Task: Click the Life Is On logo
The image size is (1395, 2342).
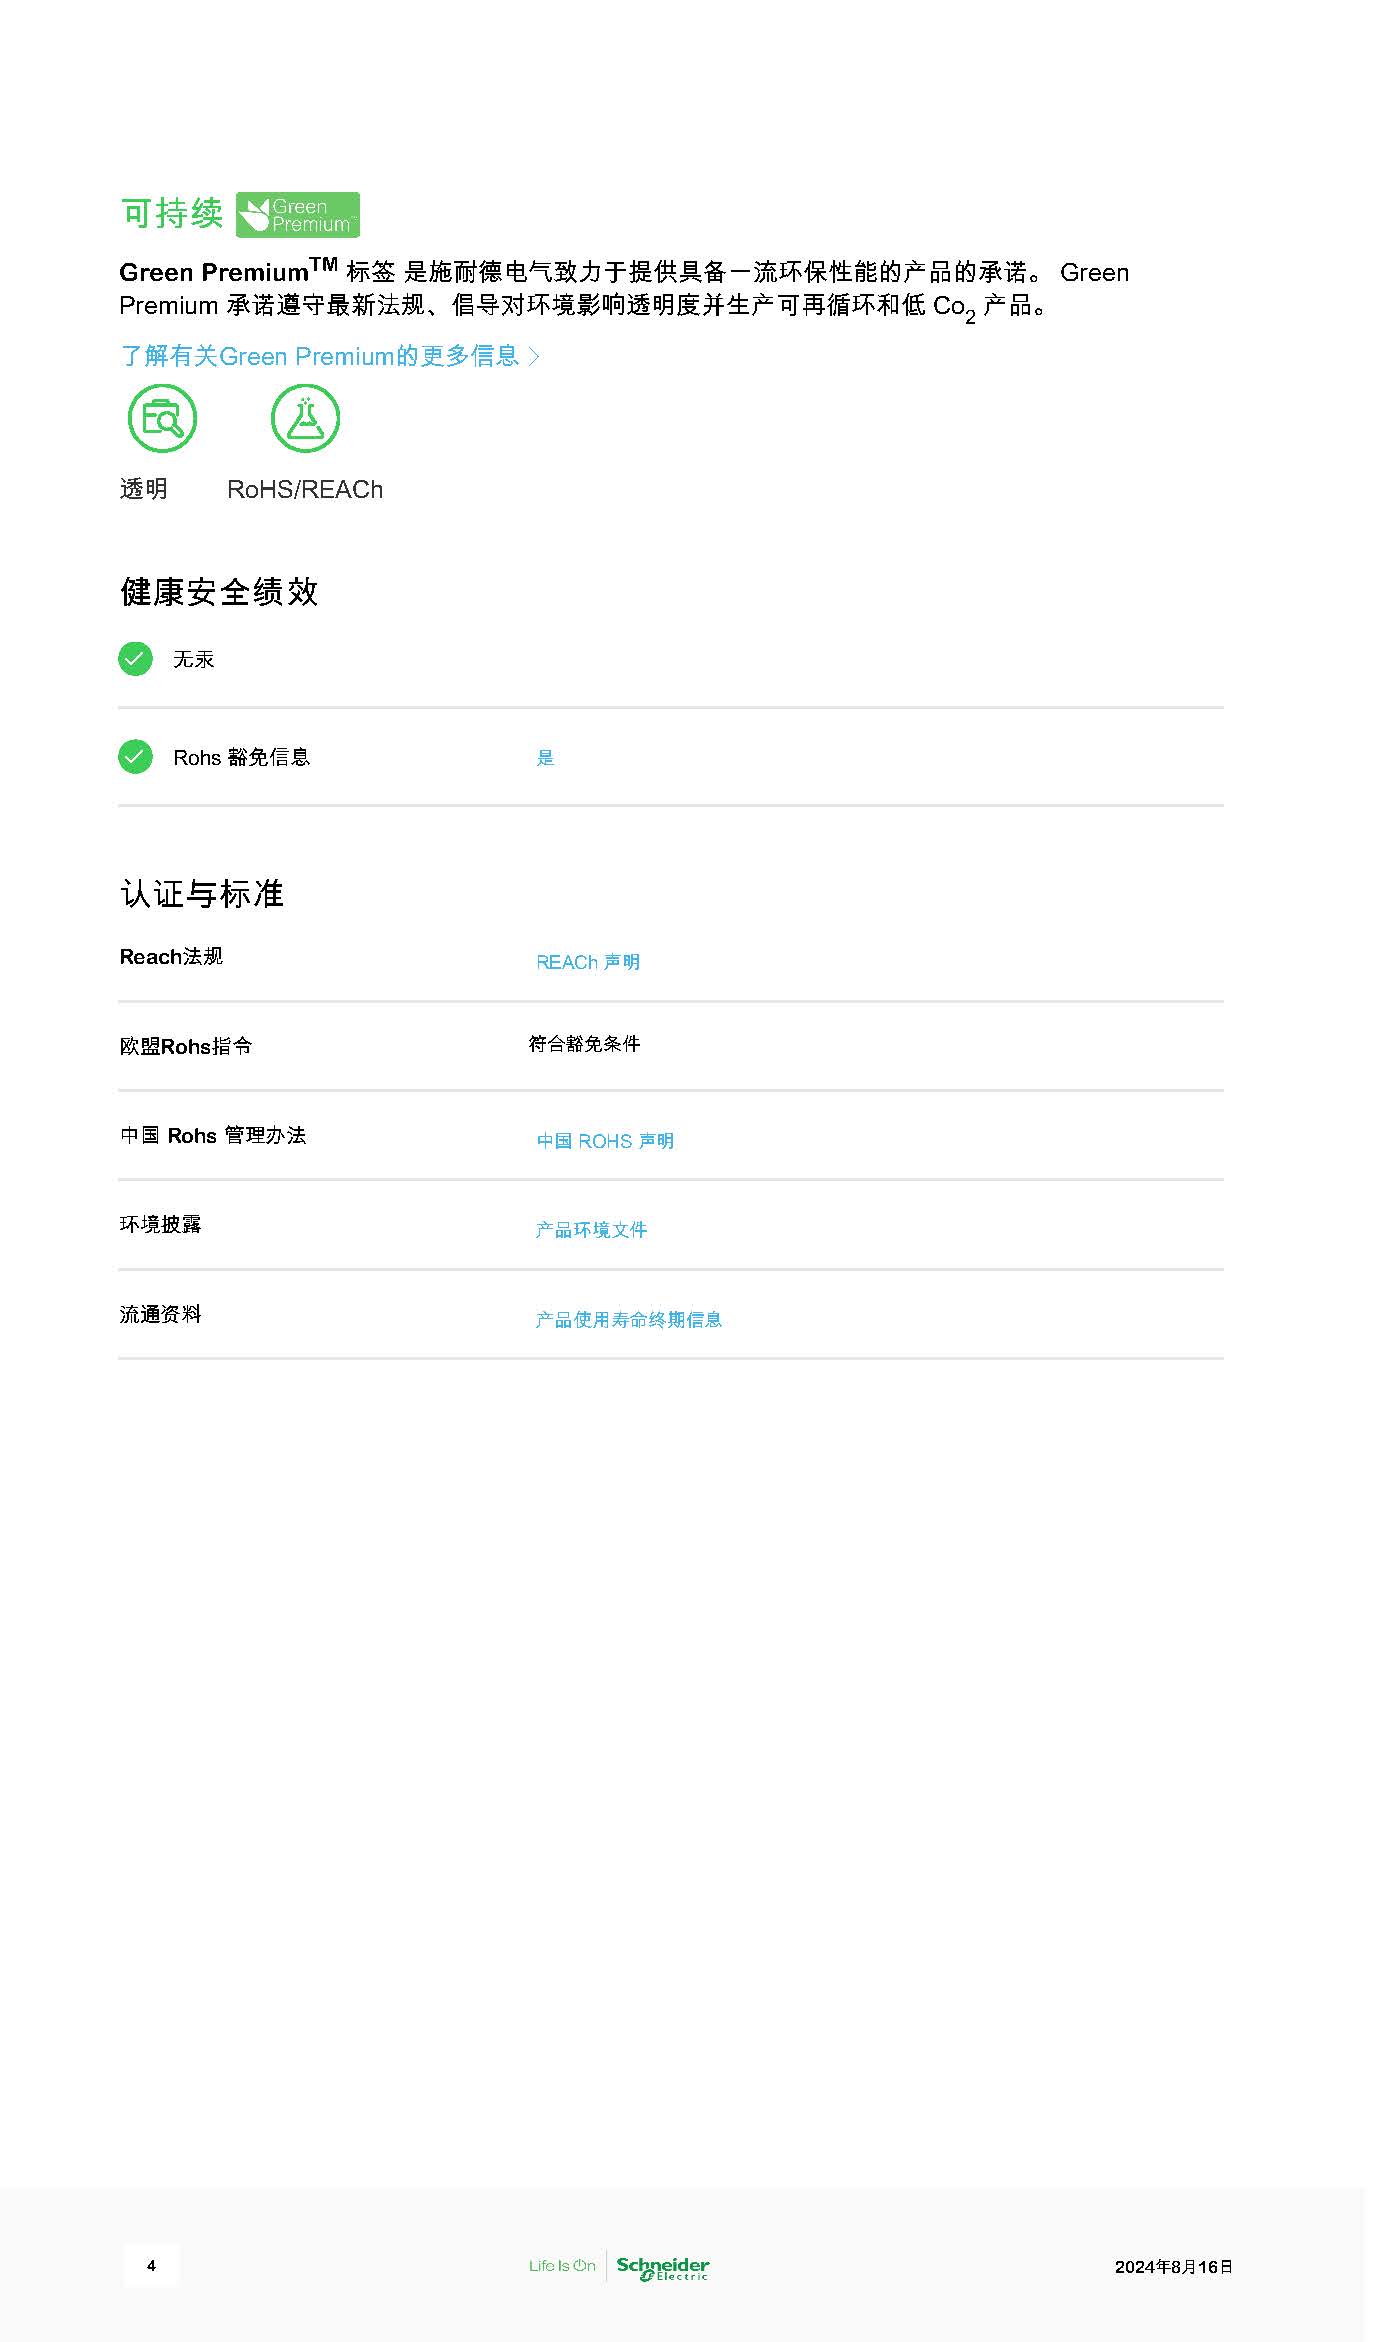Action: [x=562, y=2266]
